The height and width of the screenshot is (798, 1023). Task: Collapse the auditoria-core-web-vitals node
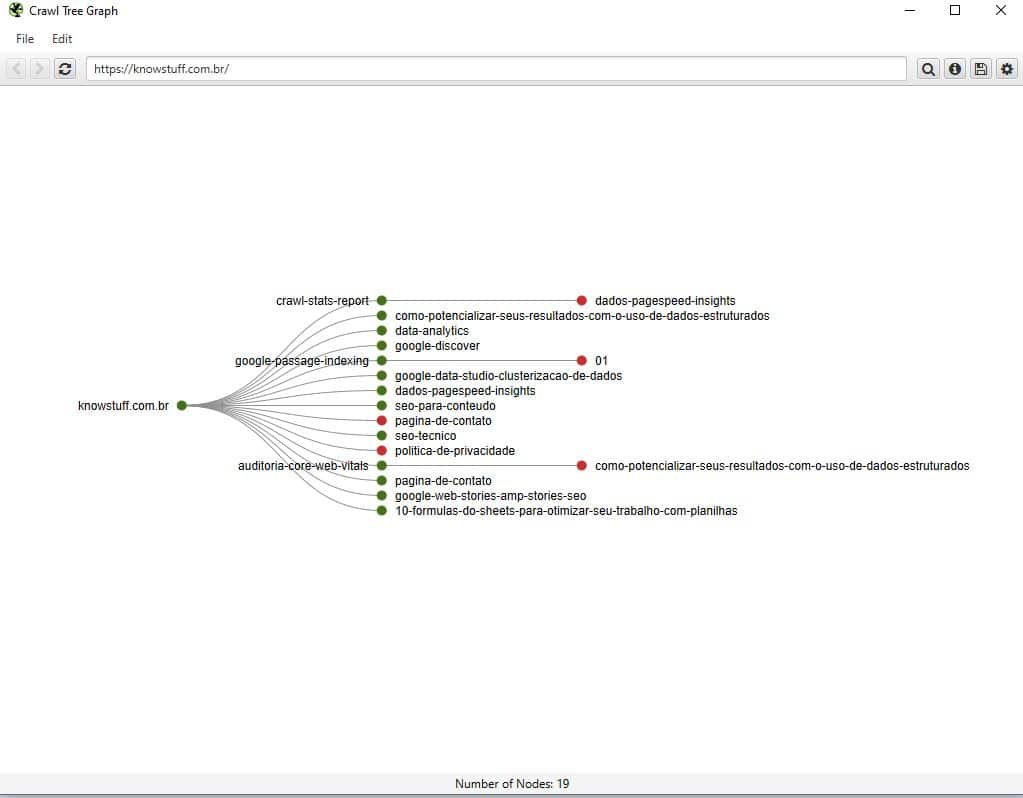[x=382, y=466]
